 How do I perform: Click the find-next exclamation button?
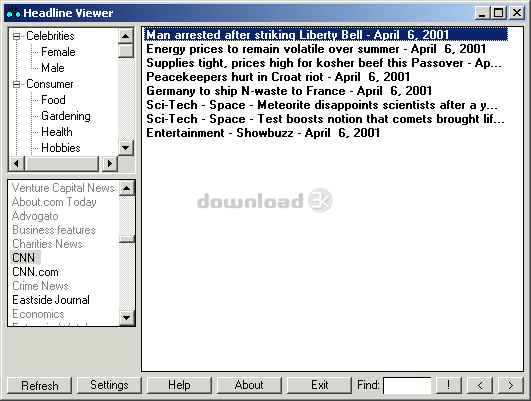(448, 385)
